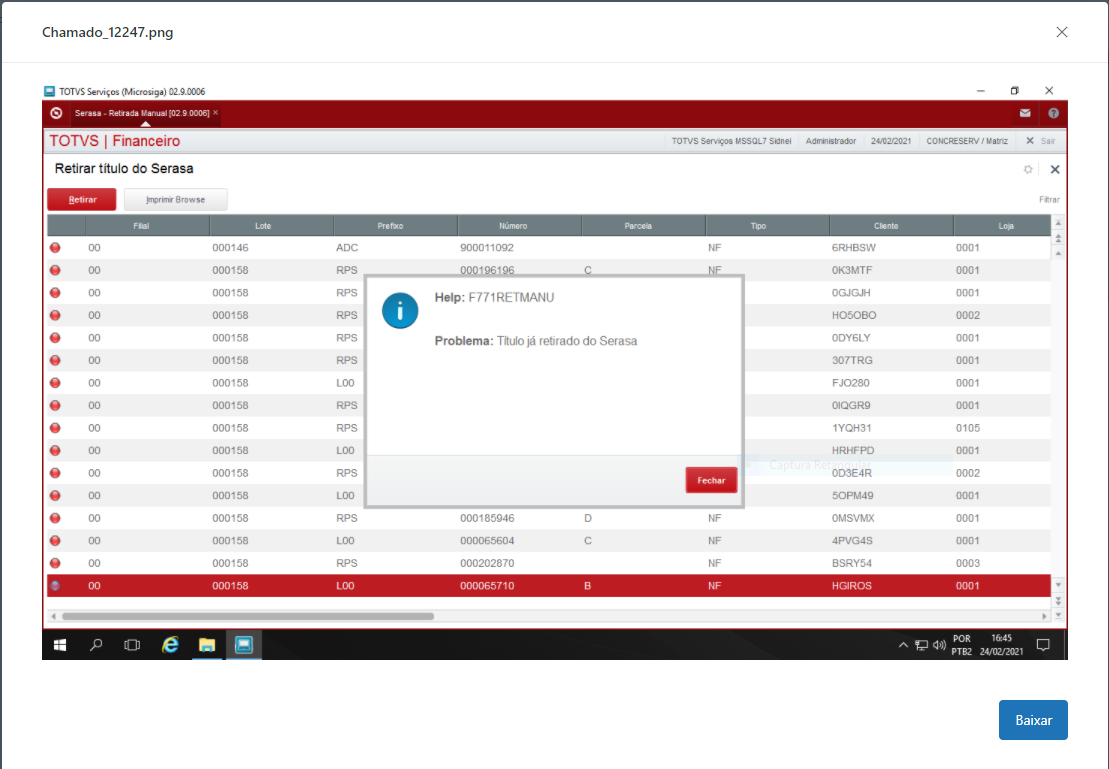Screen dimensions: 1109x769
Task: Open the settings gear next to Retirar título
Action: [x=1028, y=169]
